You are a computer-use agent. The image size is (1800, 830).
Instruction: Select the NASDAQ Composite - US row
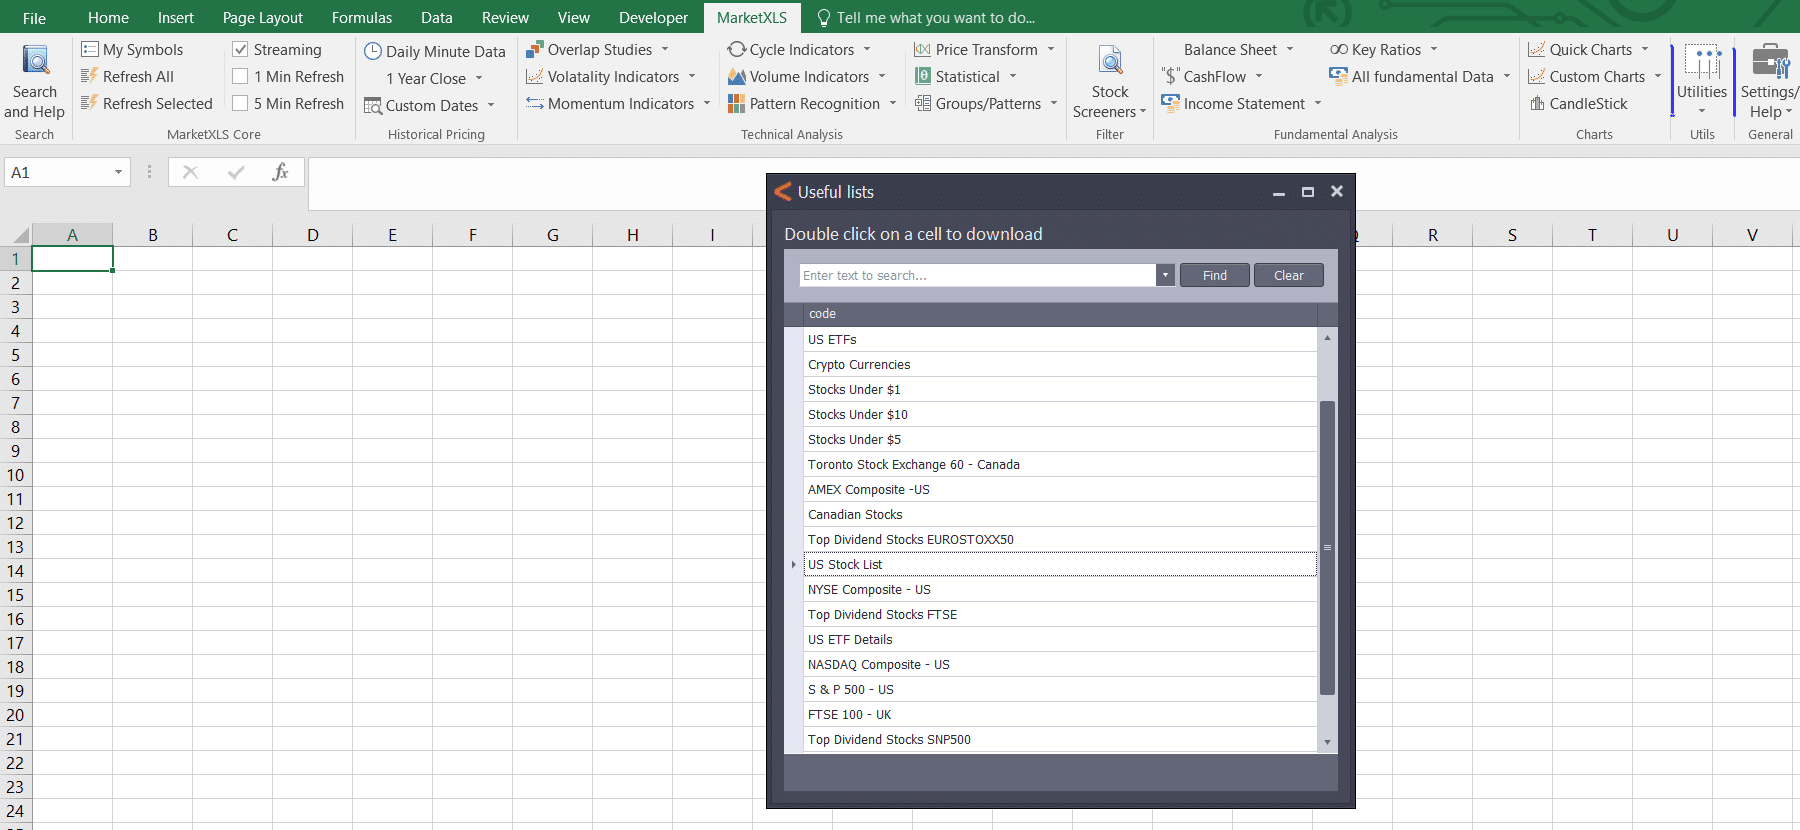pos(1060,664)
